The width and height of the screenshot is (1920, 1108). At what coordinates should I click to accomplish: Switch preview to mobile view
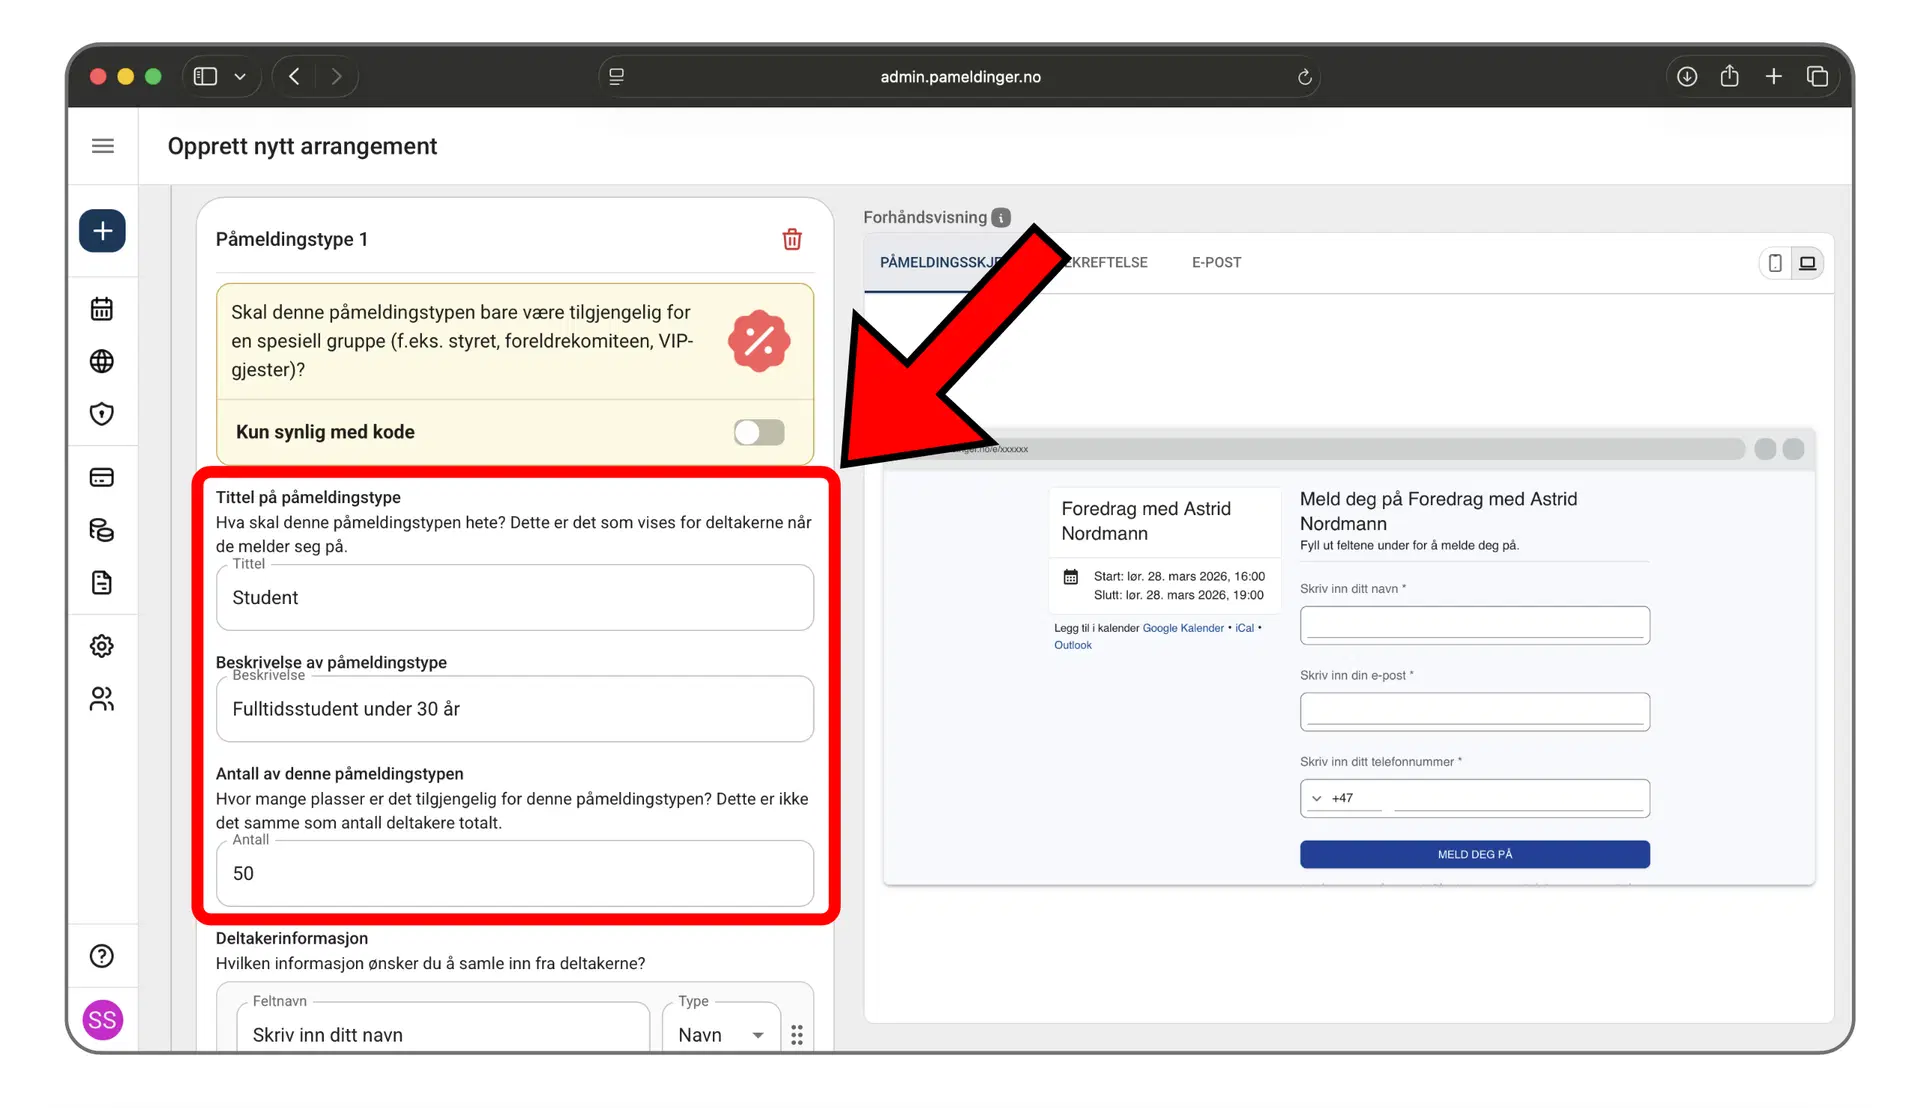point(1775,263)
